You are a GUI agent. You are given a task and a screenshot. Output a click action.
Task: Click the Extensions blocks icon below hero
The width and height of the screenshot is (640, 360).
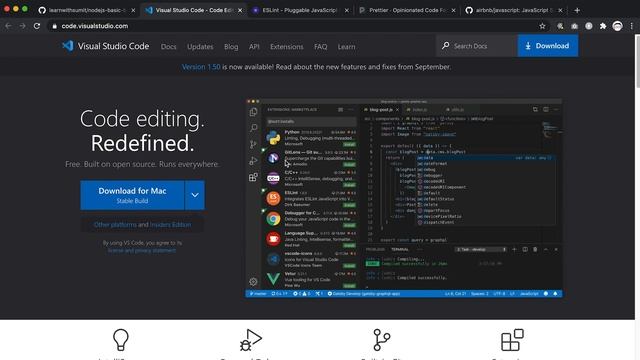(x=512, y=340)
